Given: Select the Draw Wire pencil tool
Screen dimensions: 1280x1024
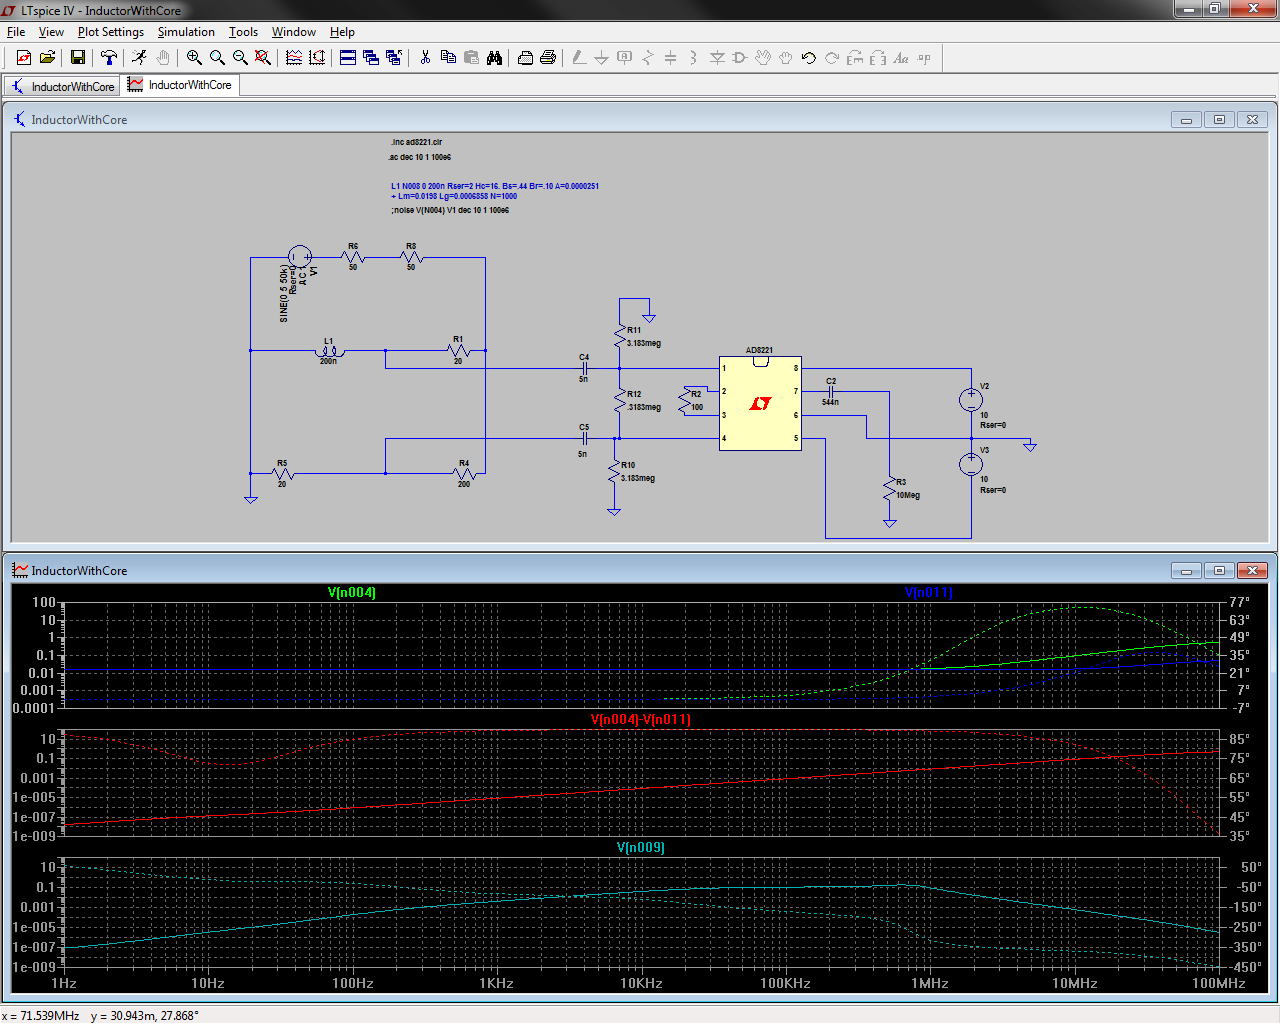Looking at the screenshot, I should (579, 58).
